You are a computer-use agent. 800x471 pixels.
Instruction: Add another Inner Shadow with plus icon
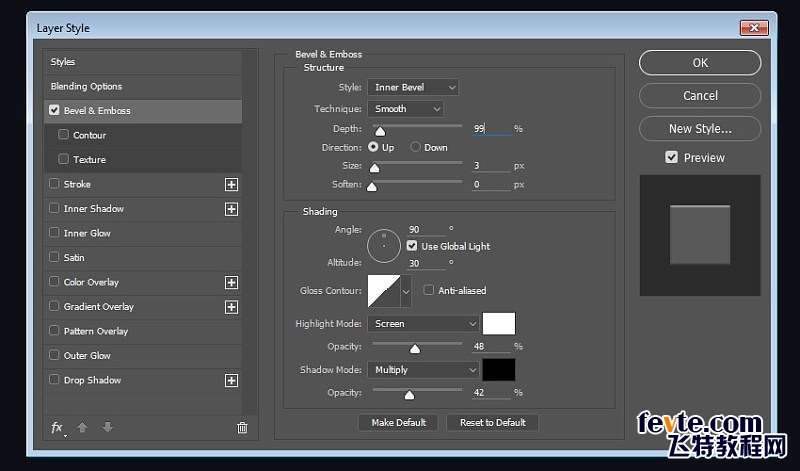tap(231, 209)
